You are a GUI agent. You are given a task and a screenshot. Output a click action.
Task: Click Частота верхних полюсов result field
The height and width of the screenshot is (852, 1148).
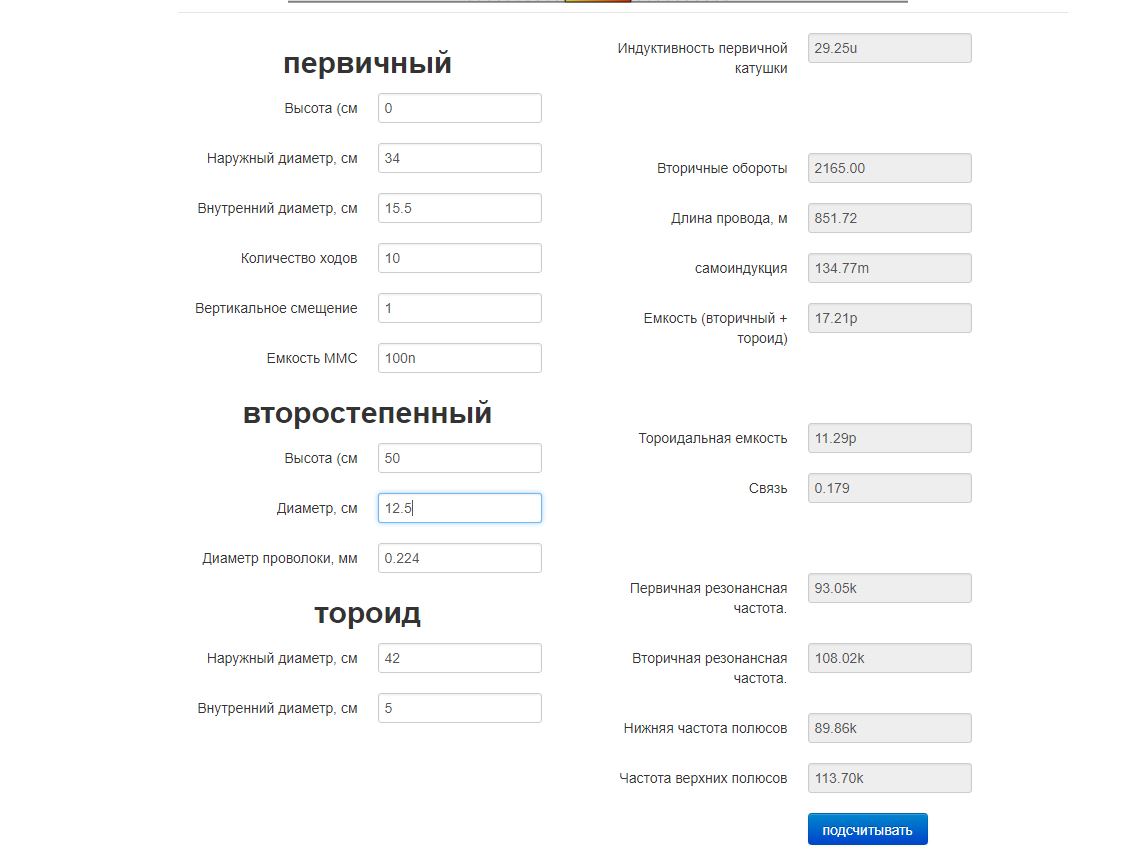click(x=890, y=778)
